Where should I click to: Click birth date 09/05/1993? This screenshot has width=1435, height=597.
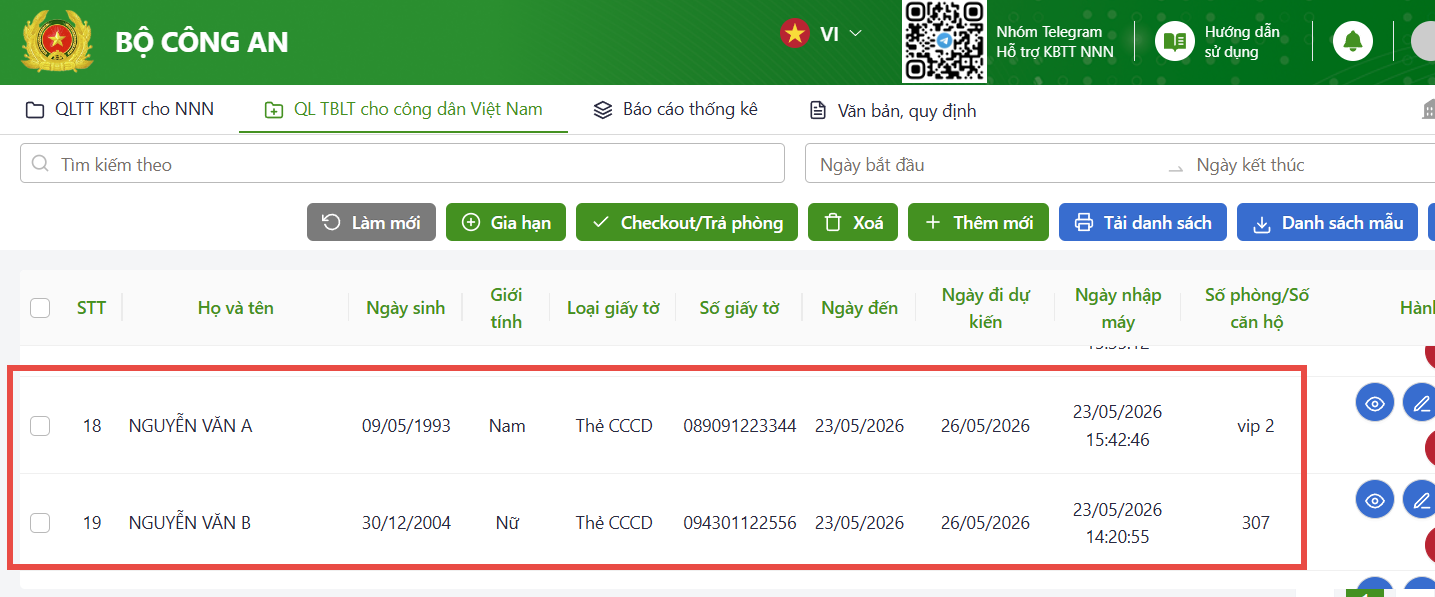click(406, 426)
